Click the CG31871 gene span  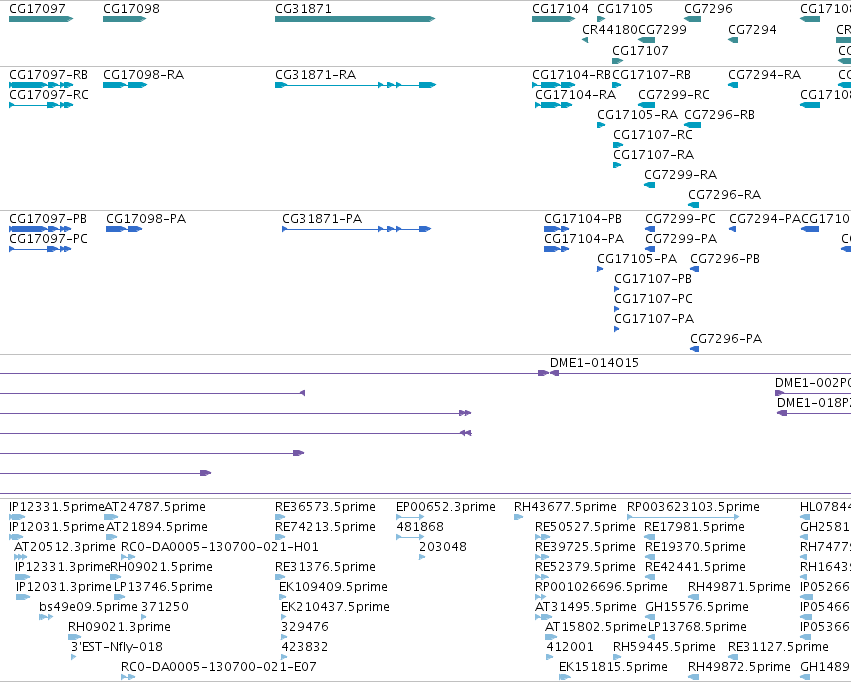(x=355, y=19)
